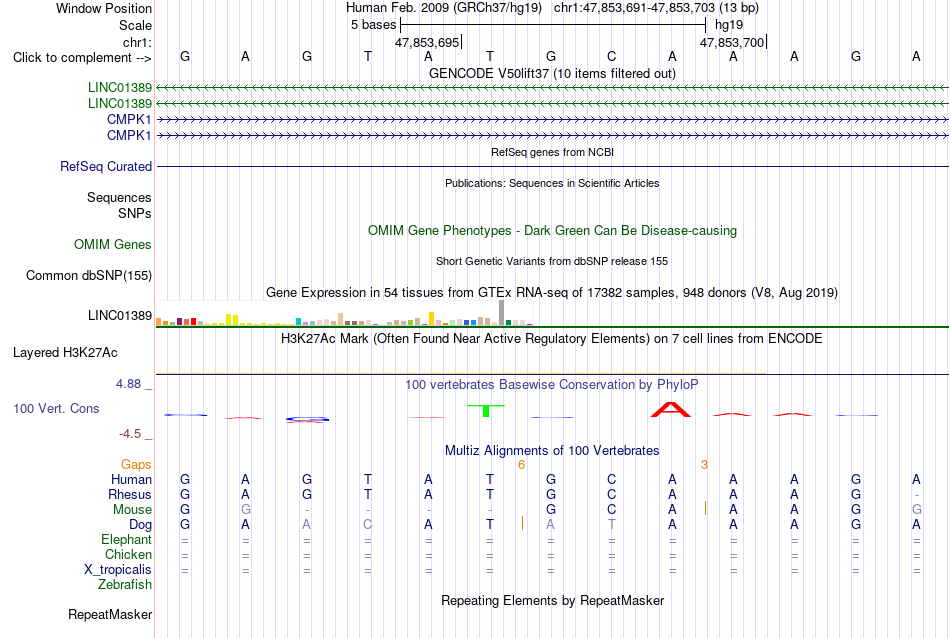Image resolution: width=950 pixels, height=638 pixels.
Task: Click the LINC01389 label beside the GTEx bar chart
Action: tap(119, 316)
